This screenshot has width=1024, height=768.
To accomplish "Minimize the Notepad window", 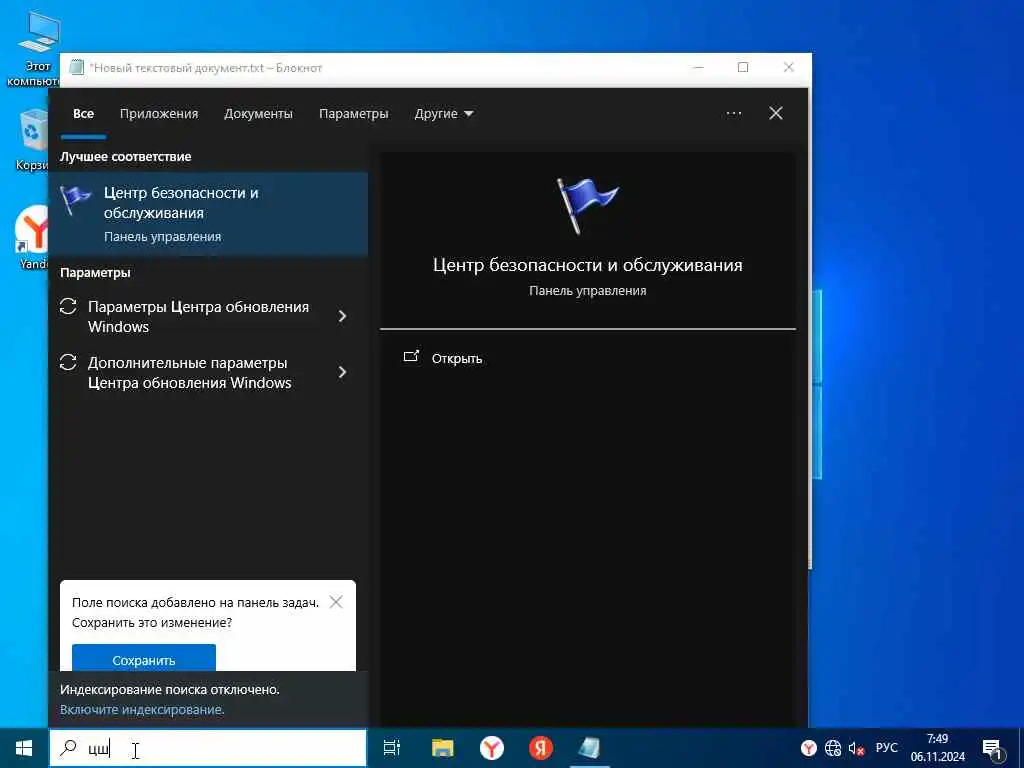I will pos(698,67).
